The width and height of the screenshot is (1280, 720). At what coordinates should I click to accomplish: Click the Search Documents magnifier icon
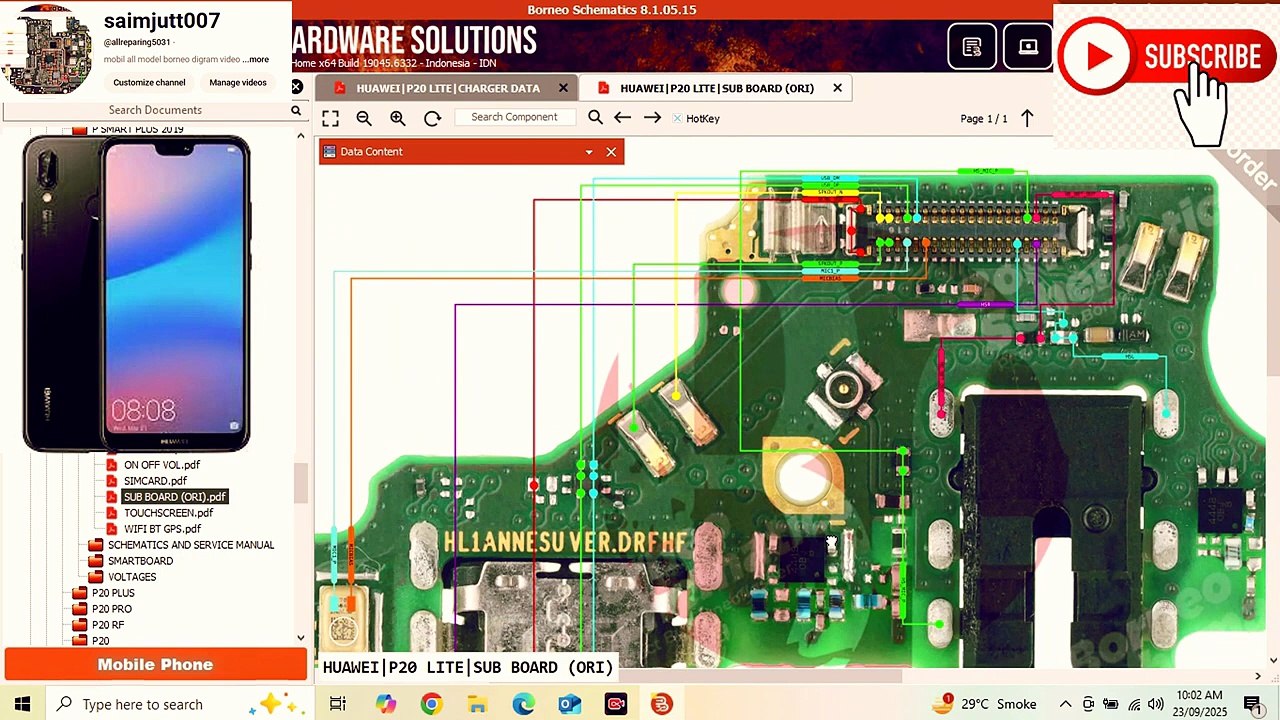tap(296, 110)
